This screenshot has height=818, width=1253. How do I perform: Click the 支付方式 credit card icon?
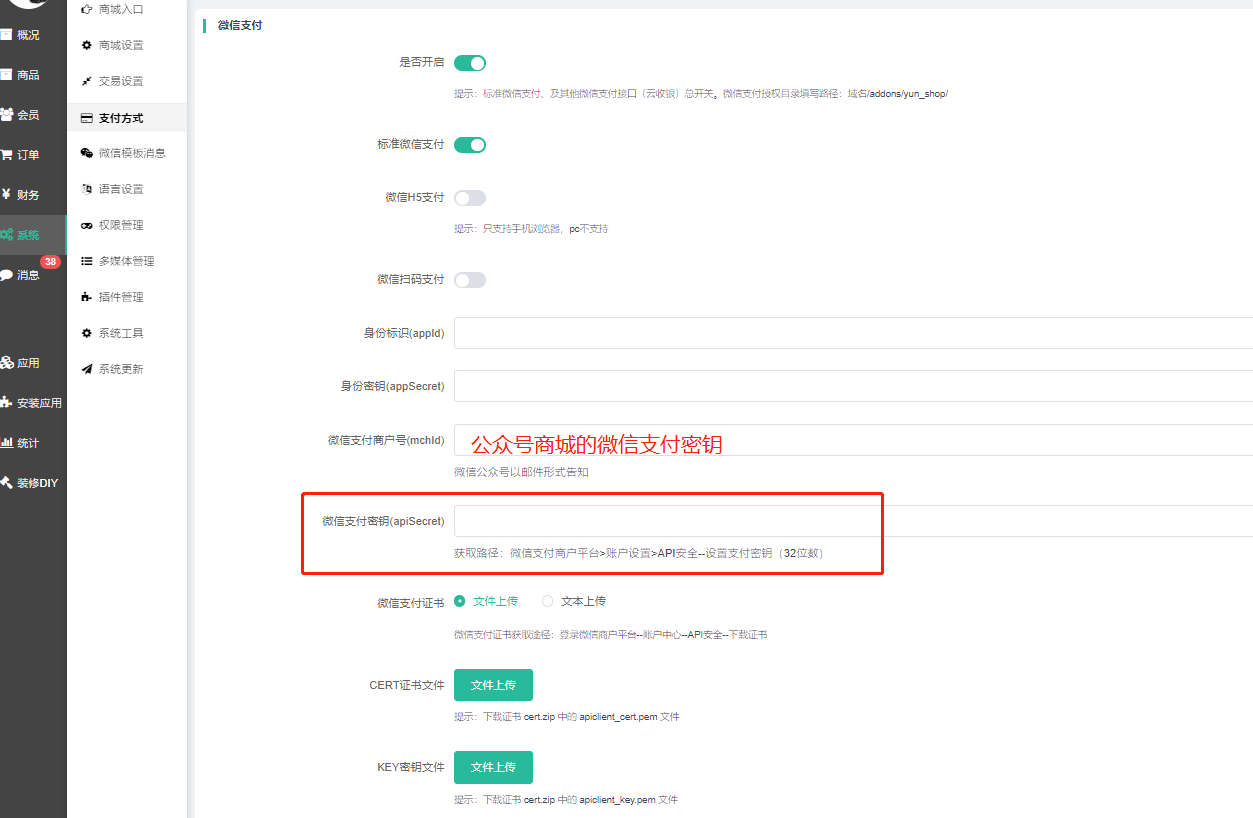point(87,118)
